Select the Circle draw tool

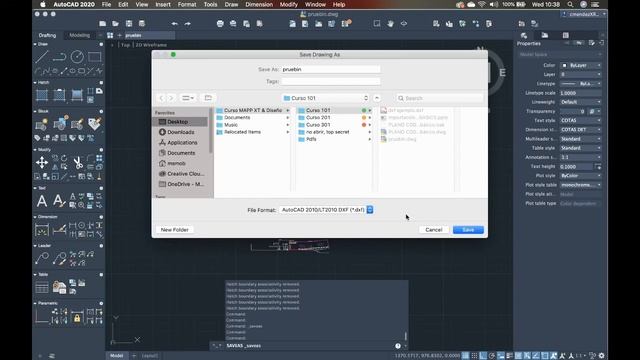[77, 56]
